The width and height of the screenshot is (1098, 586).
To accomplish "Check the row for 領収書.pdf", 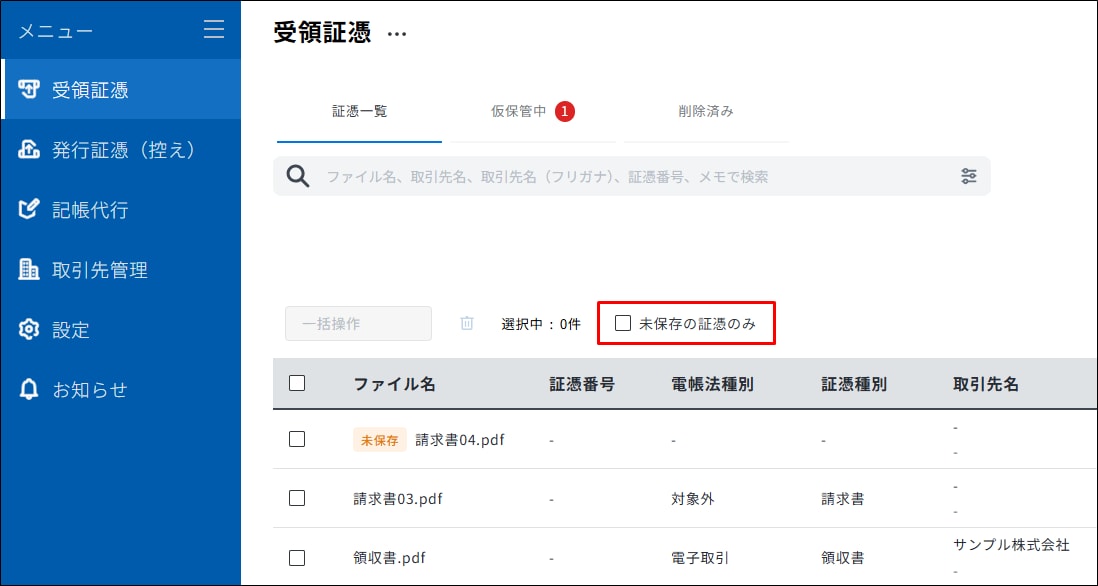I will point(297,557).
